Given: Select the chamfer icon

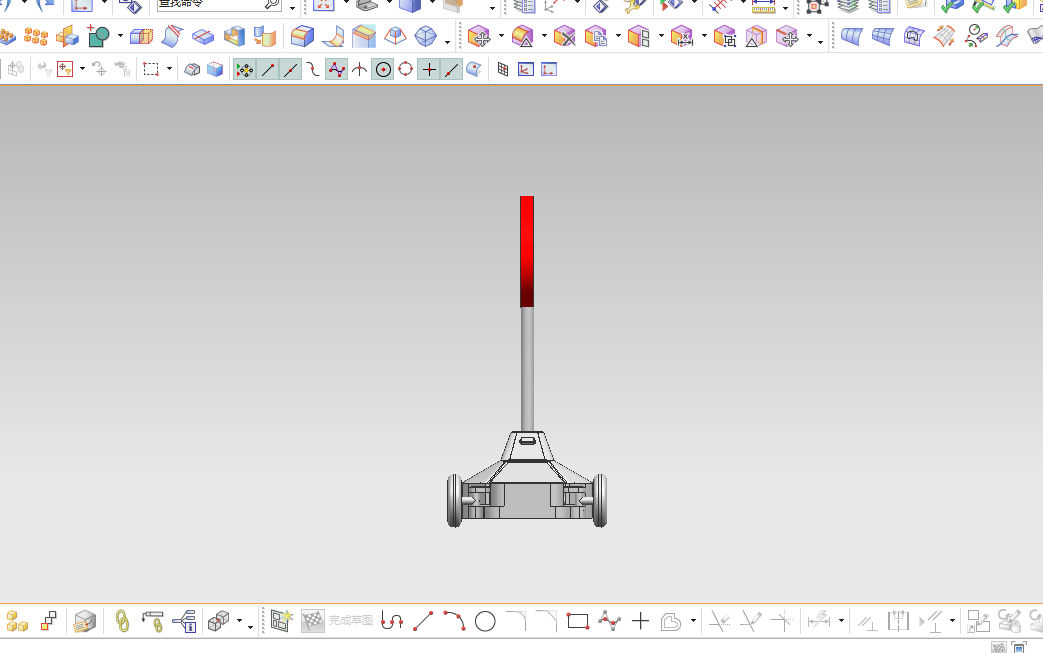Looking at the screenshot, I should coord(364,36).
